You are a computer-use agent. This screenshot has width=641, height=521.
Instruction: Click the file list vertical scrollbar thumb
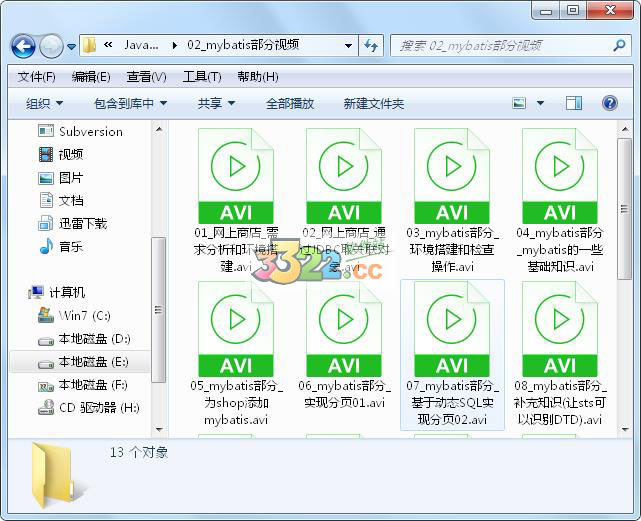tap(624, 209)
